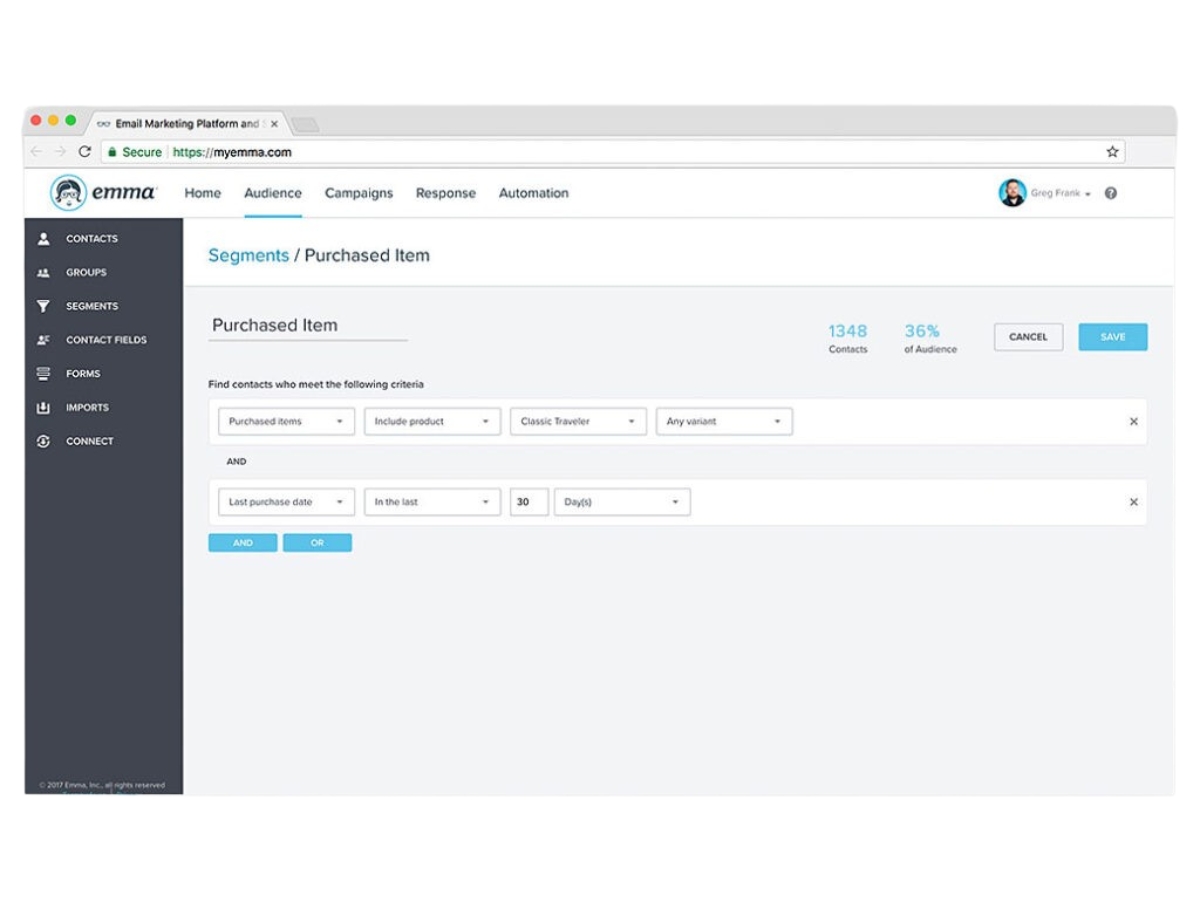
Task: Expand the Day(s) unit dropdown
Action: point(622,502)
